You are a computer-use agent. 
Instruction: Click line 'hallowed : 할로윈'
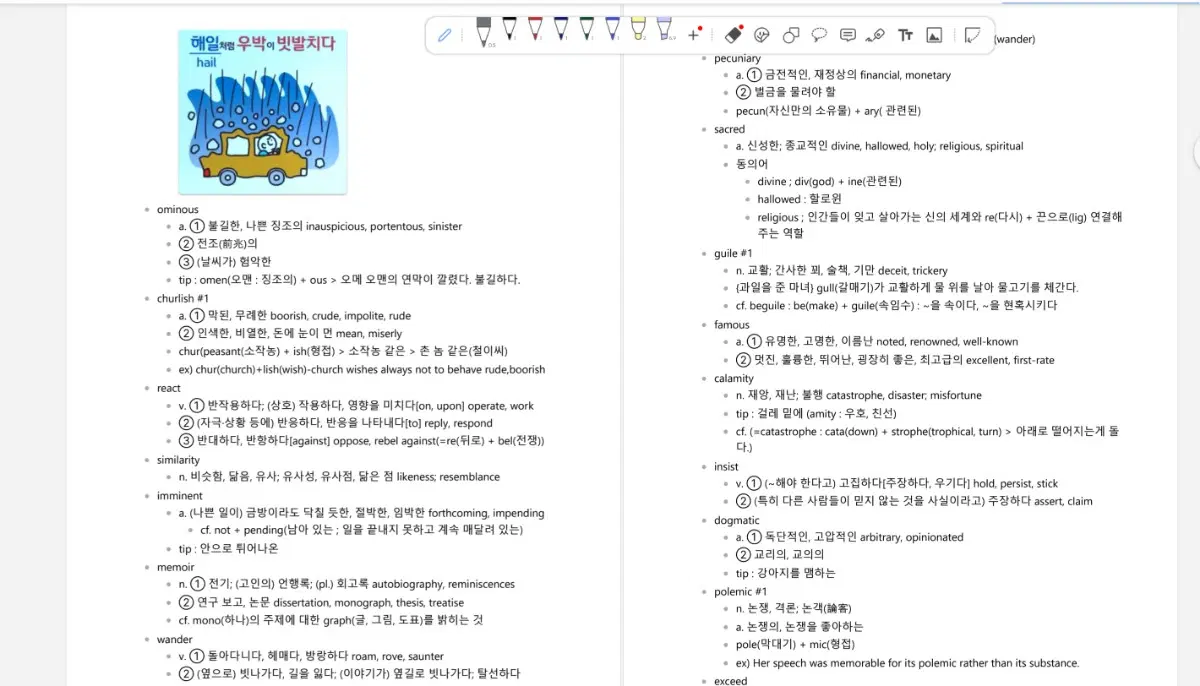800,200
